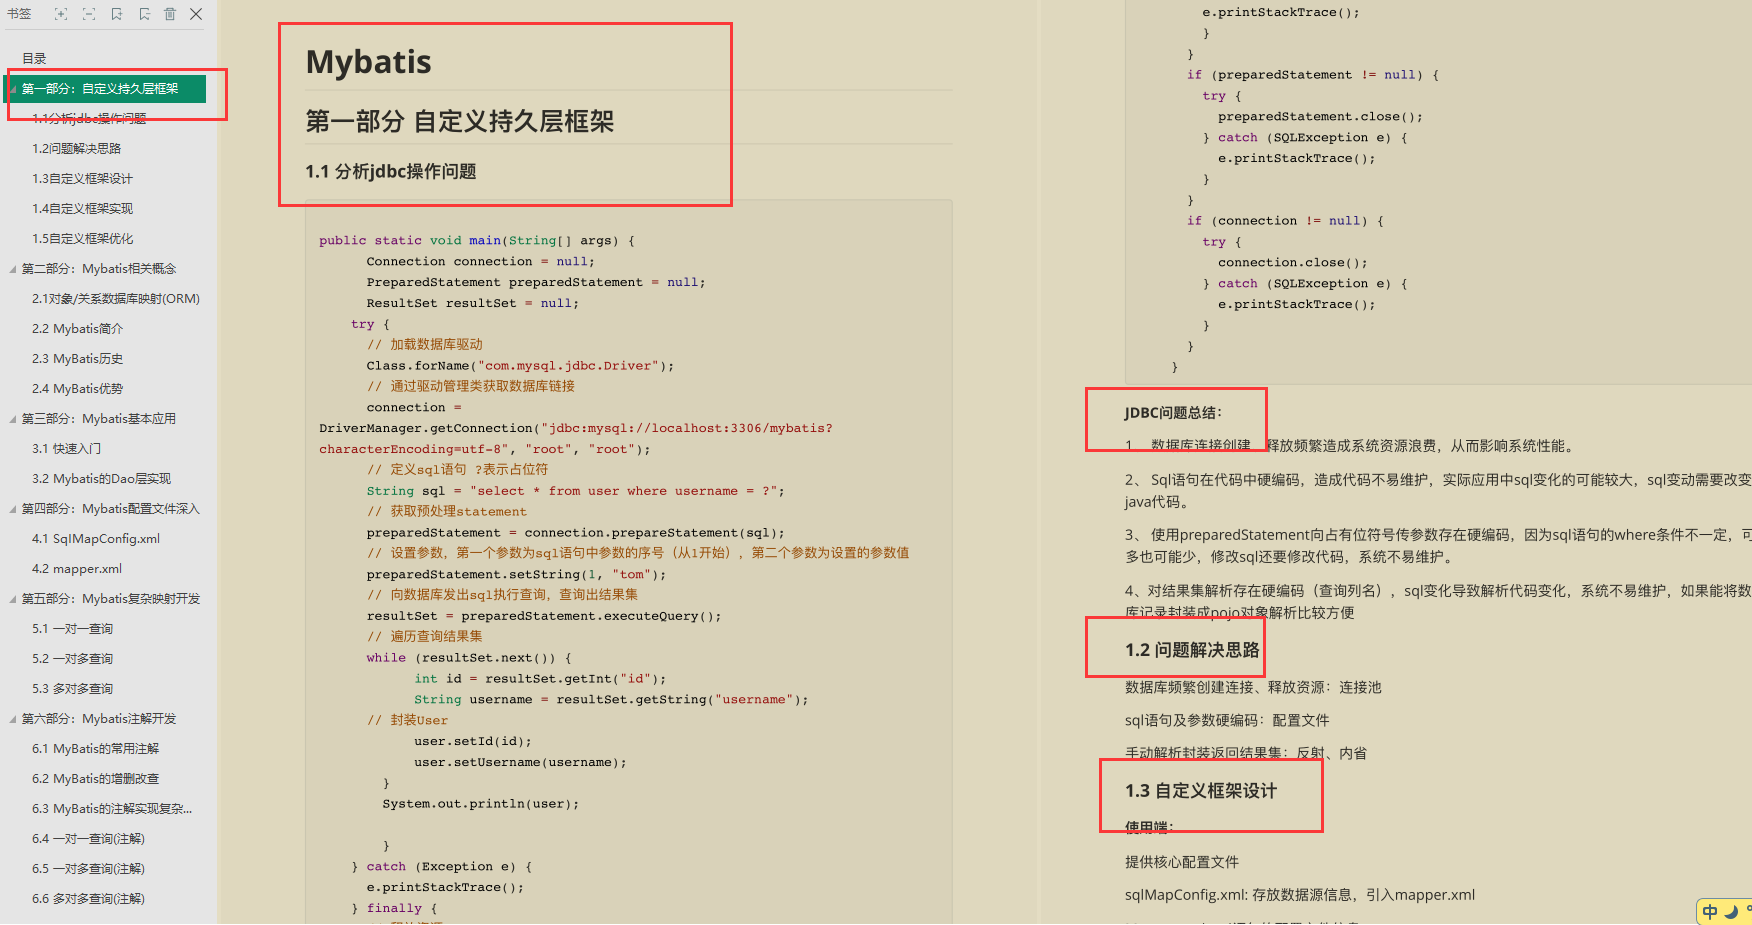Open bookmark 4.2 mapper.xml
Image resolution: width=1752 pixels, height=925 pixels.
tap(77, 569)
